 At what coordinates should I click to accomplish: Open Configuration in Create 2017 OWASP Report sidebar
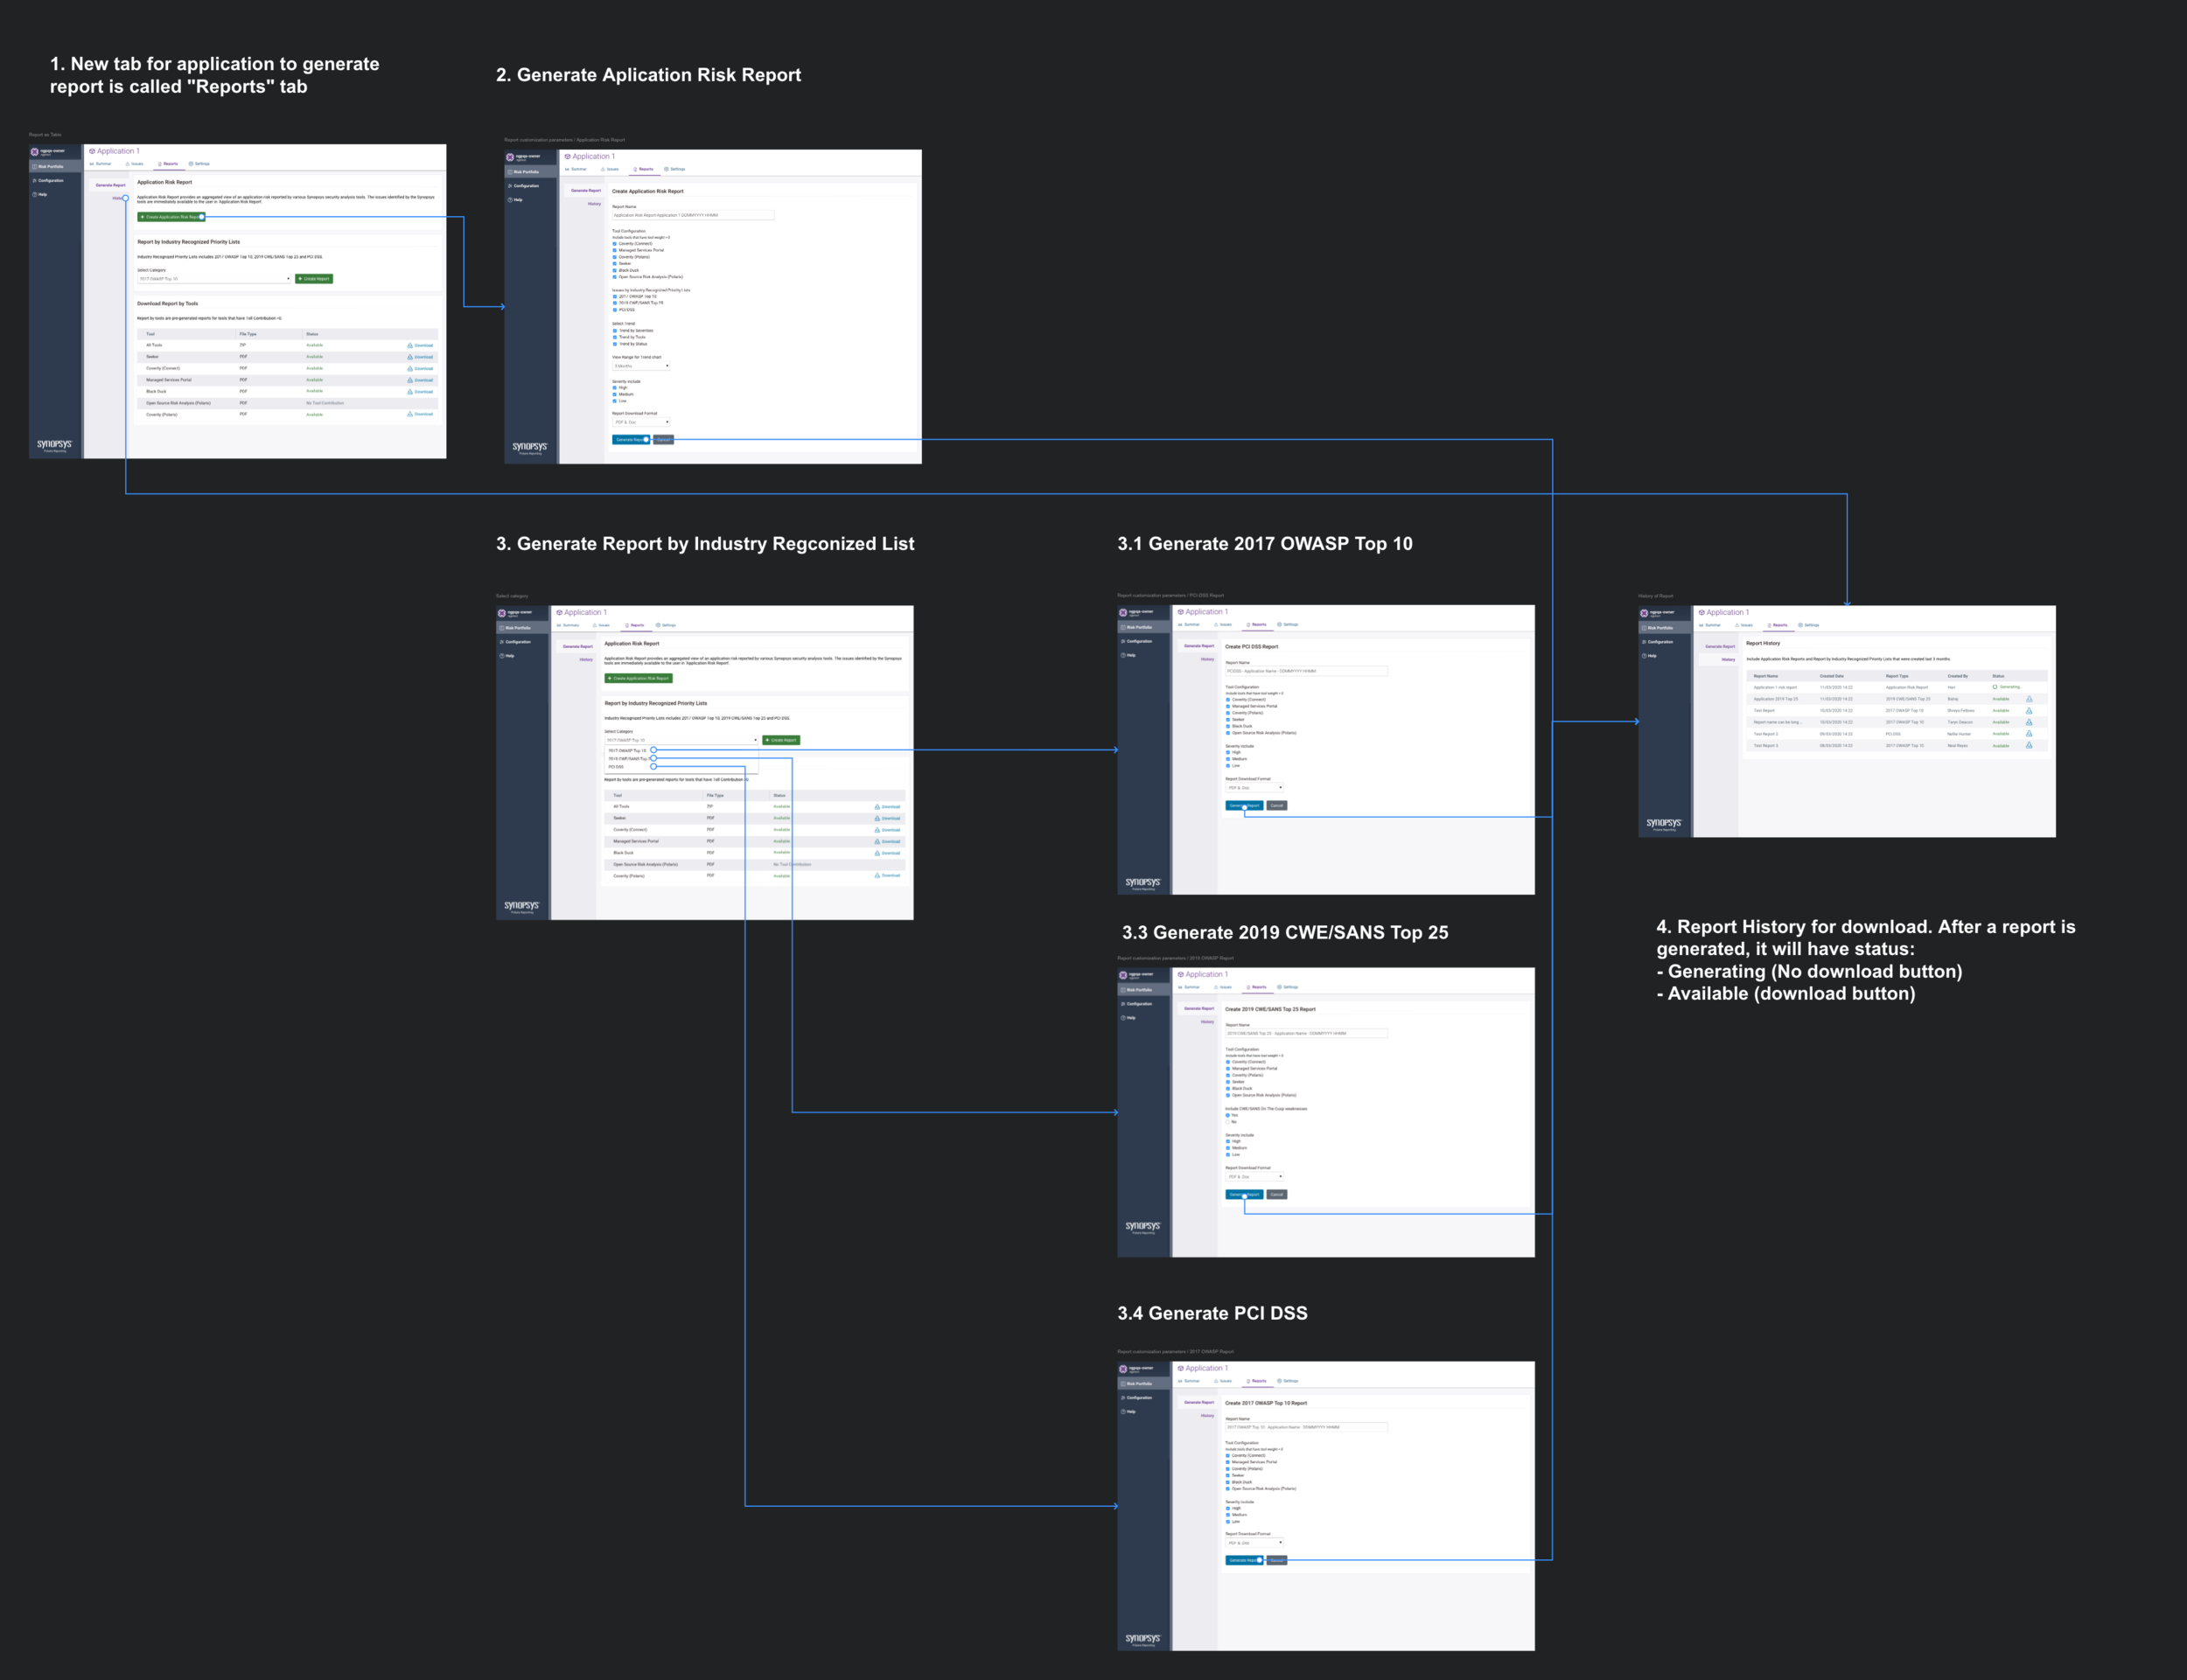[x=1138, y=1398]
